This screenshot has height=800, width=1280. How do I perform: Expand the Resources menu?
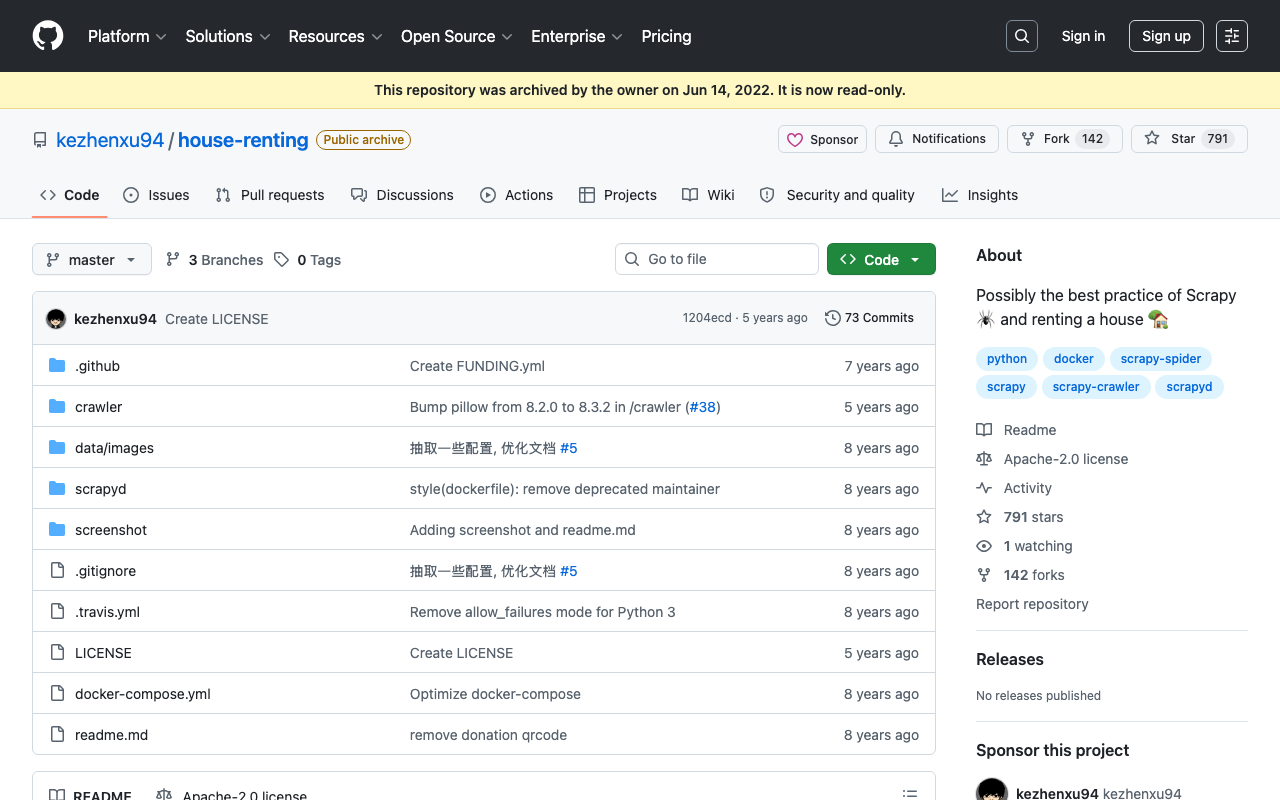(335, 36)
